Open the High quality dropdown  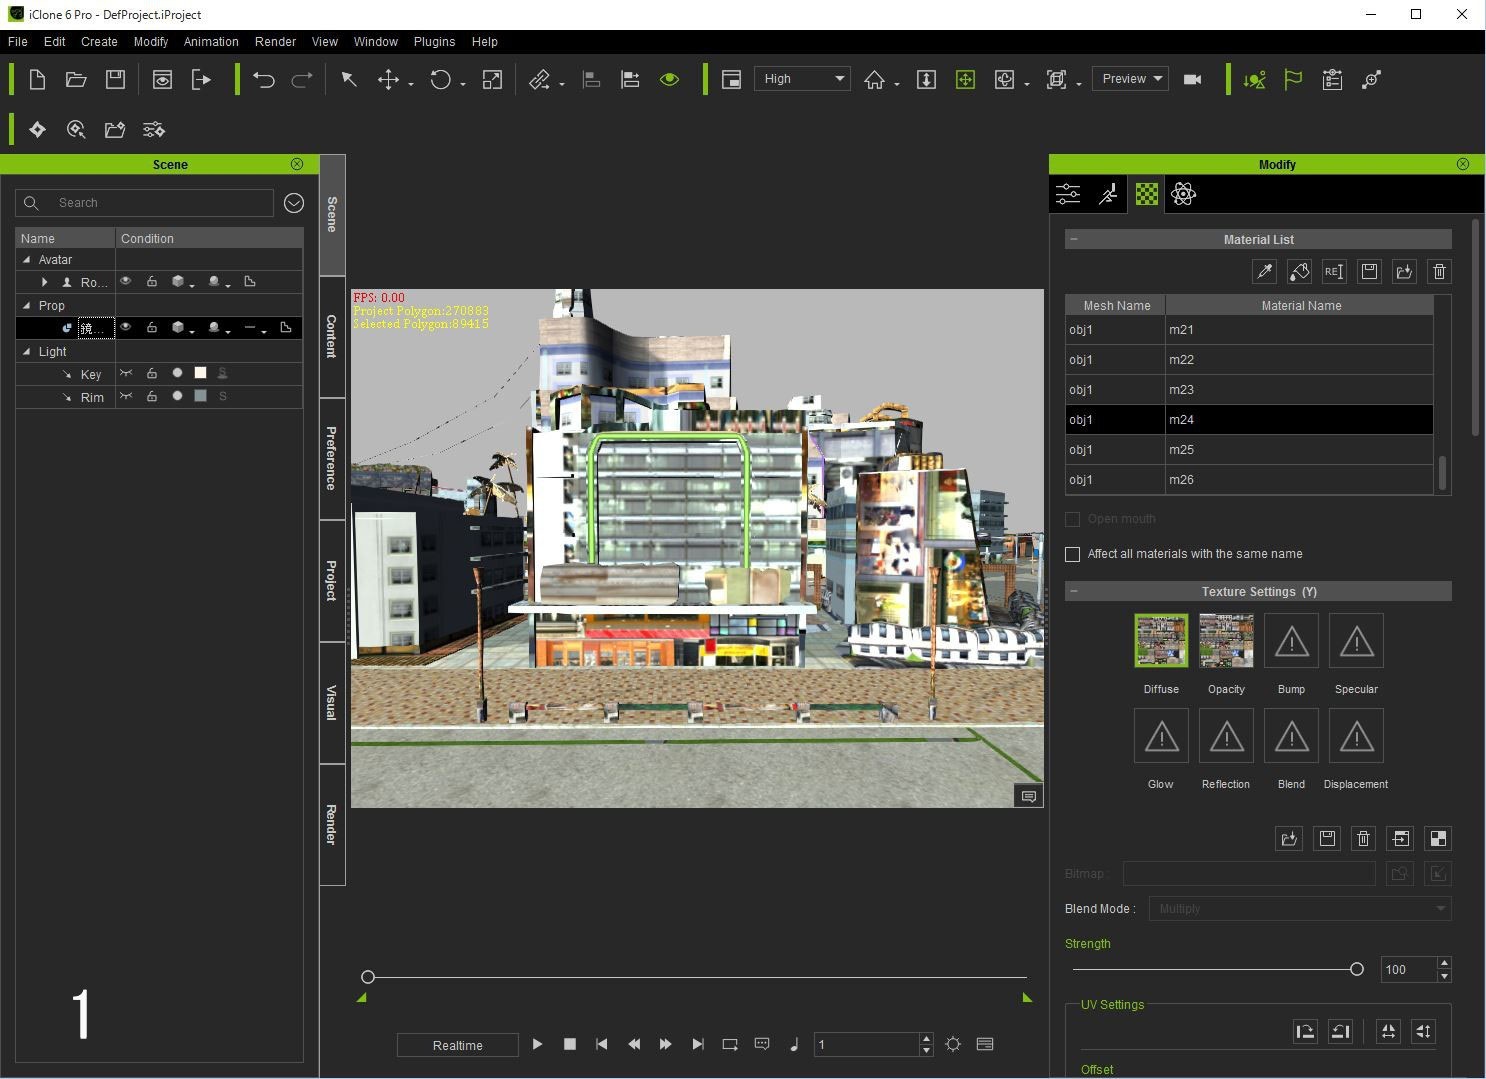804,79
